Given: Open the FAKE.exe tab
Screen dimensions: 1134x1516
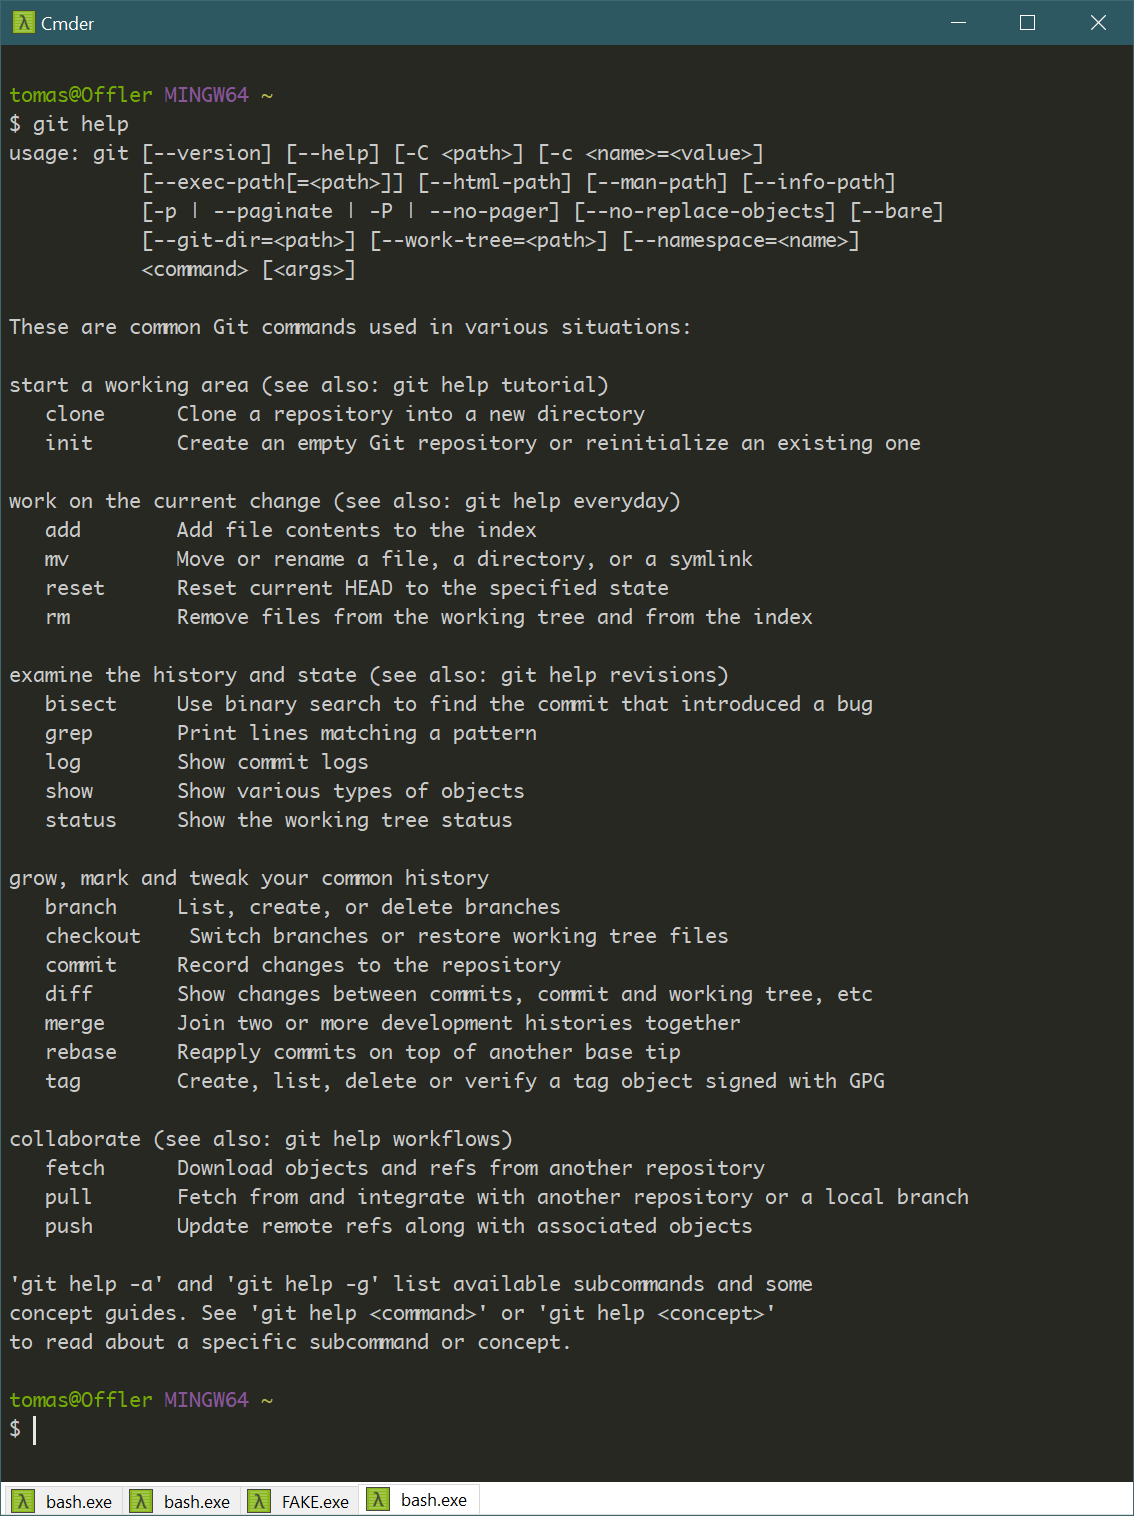Looking at the screenshot, I should click(301, 1501).
